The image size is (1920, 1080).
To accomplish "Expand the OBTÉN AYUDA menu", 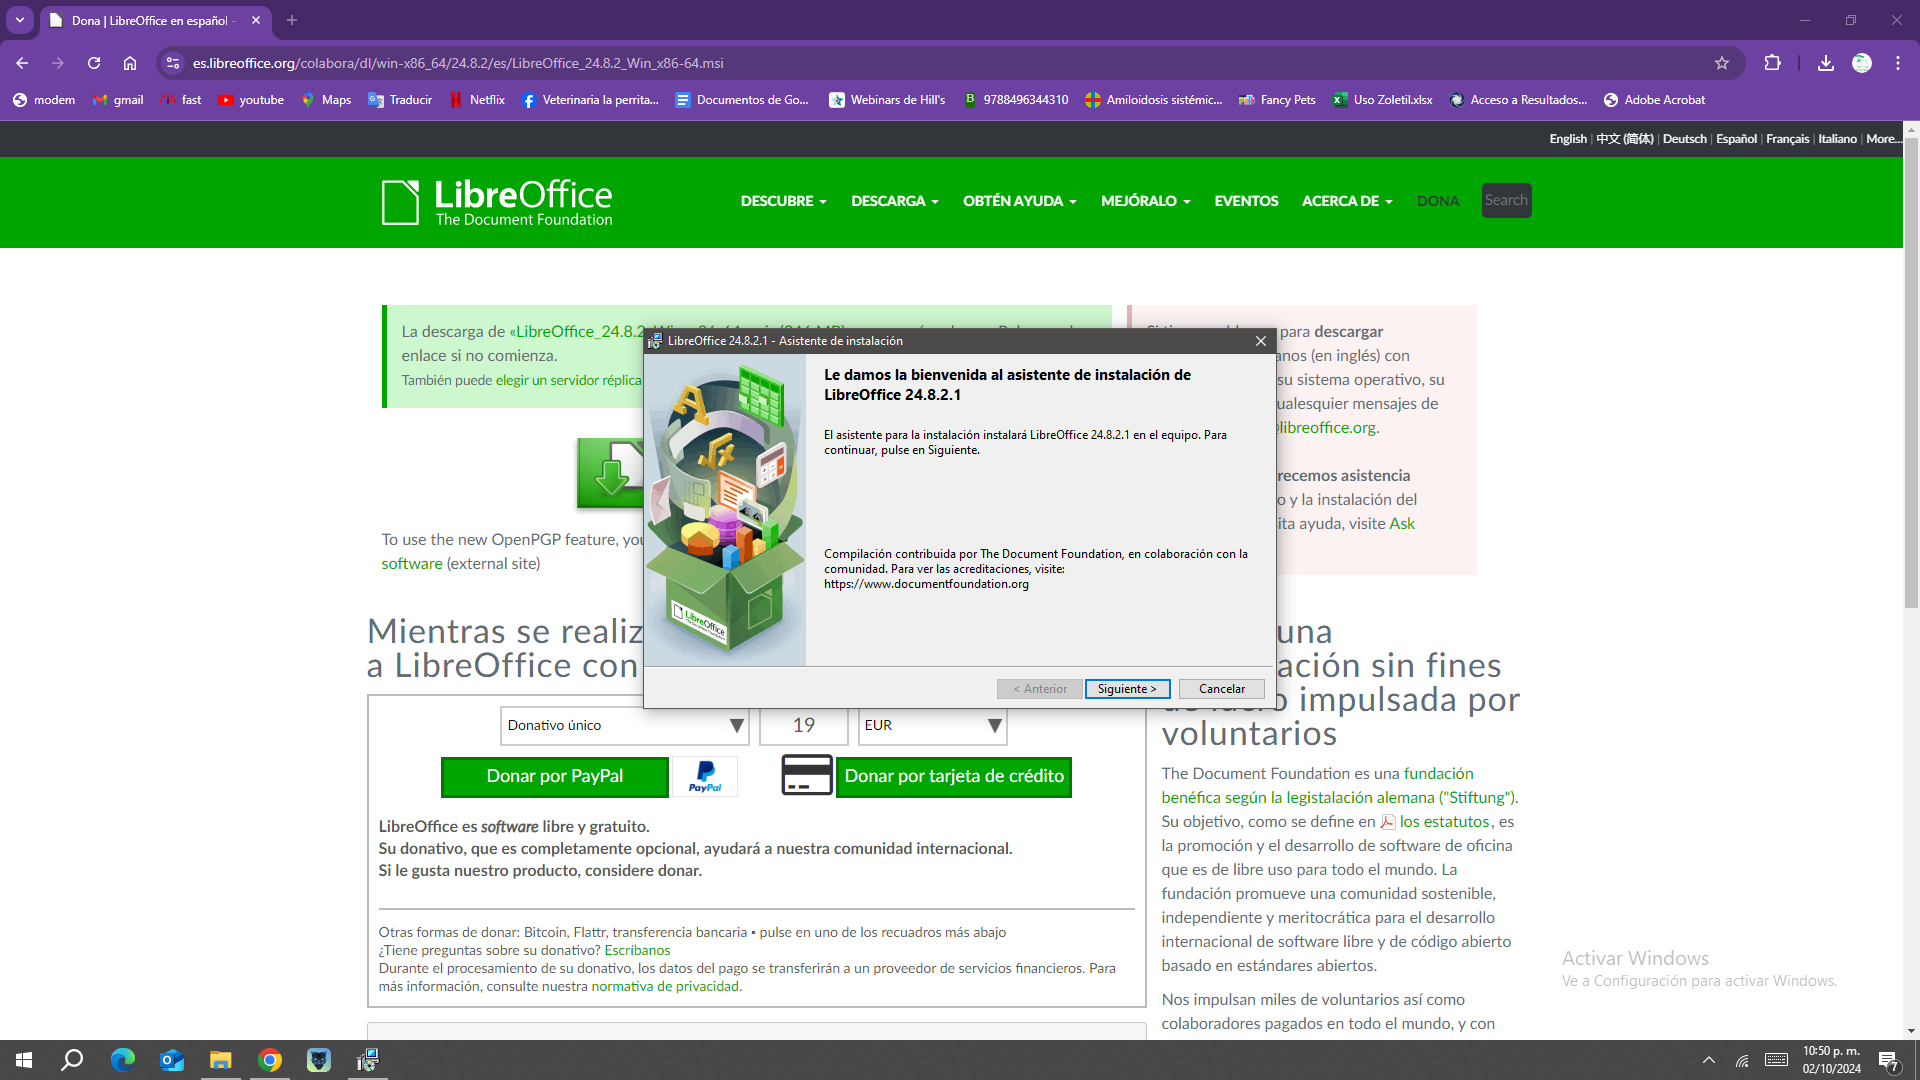I will coord(1019,201).
